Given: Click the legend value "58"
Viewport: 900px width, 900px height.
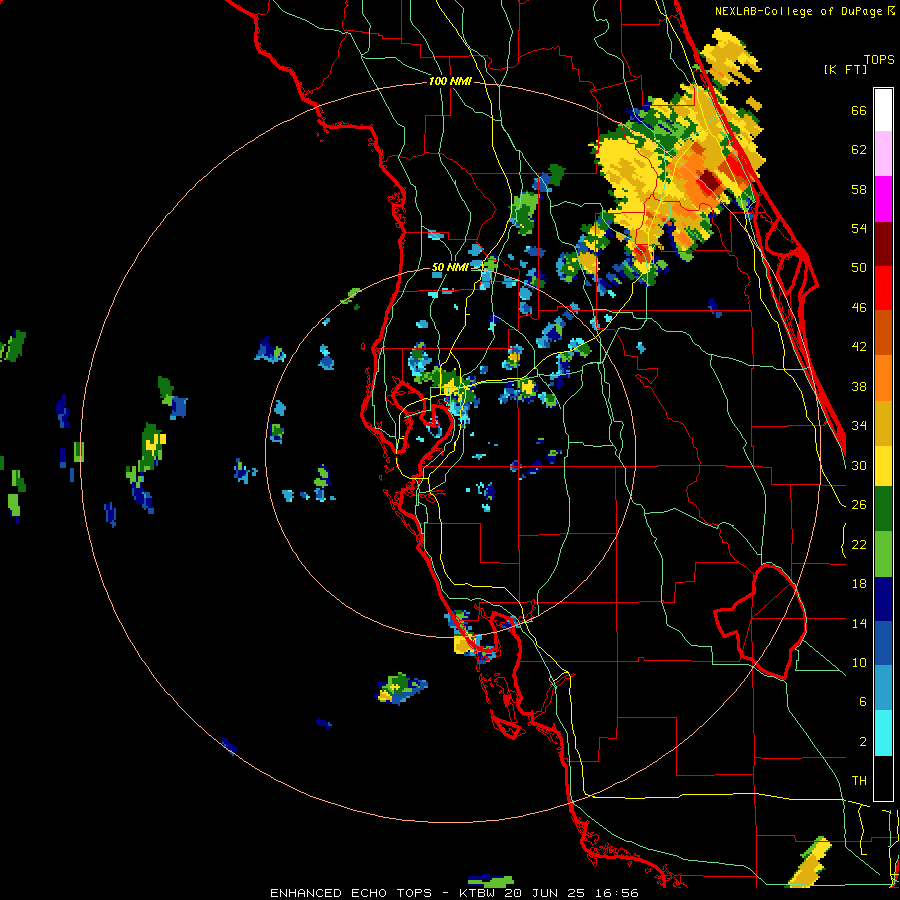Looking at the screenshot, I should (x=859, y=189).
